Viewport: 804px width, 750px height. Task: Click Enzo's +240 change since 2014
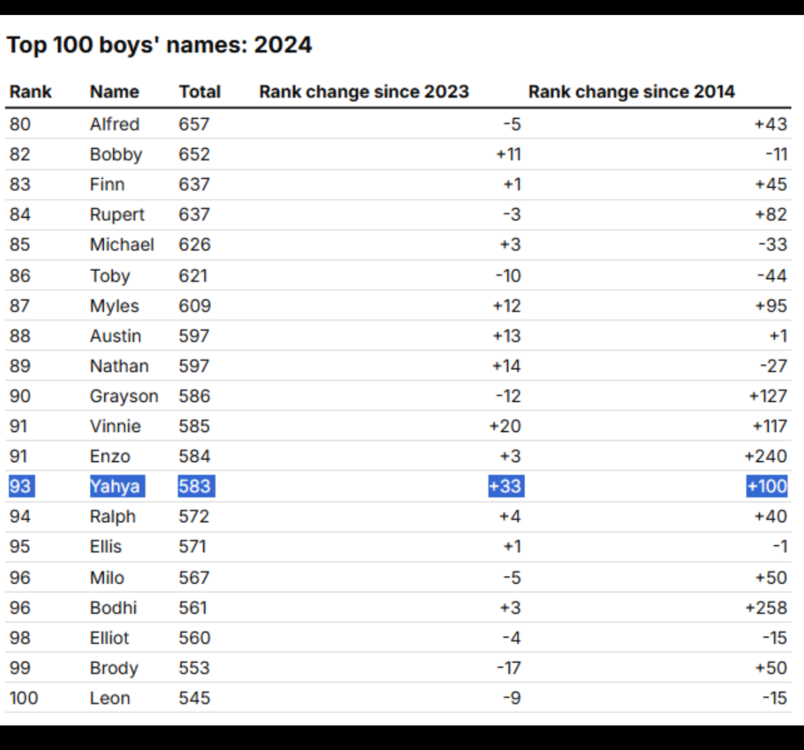766,456
